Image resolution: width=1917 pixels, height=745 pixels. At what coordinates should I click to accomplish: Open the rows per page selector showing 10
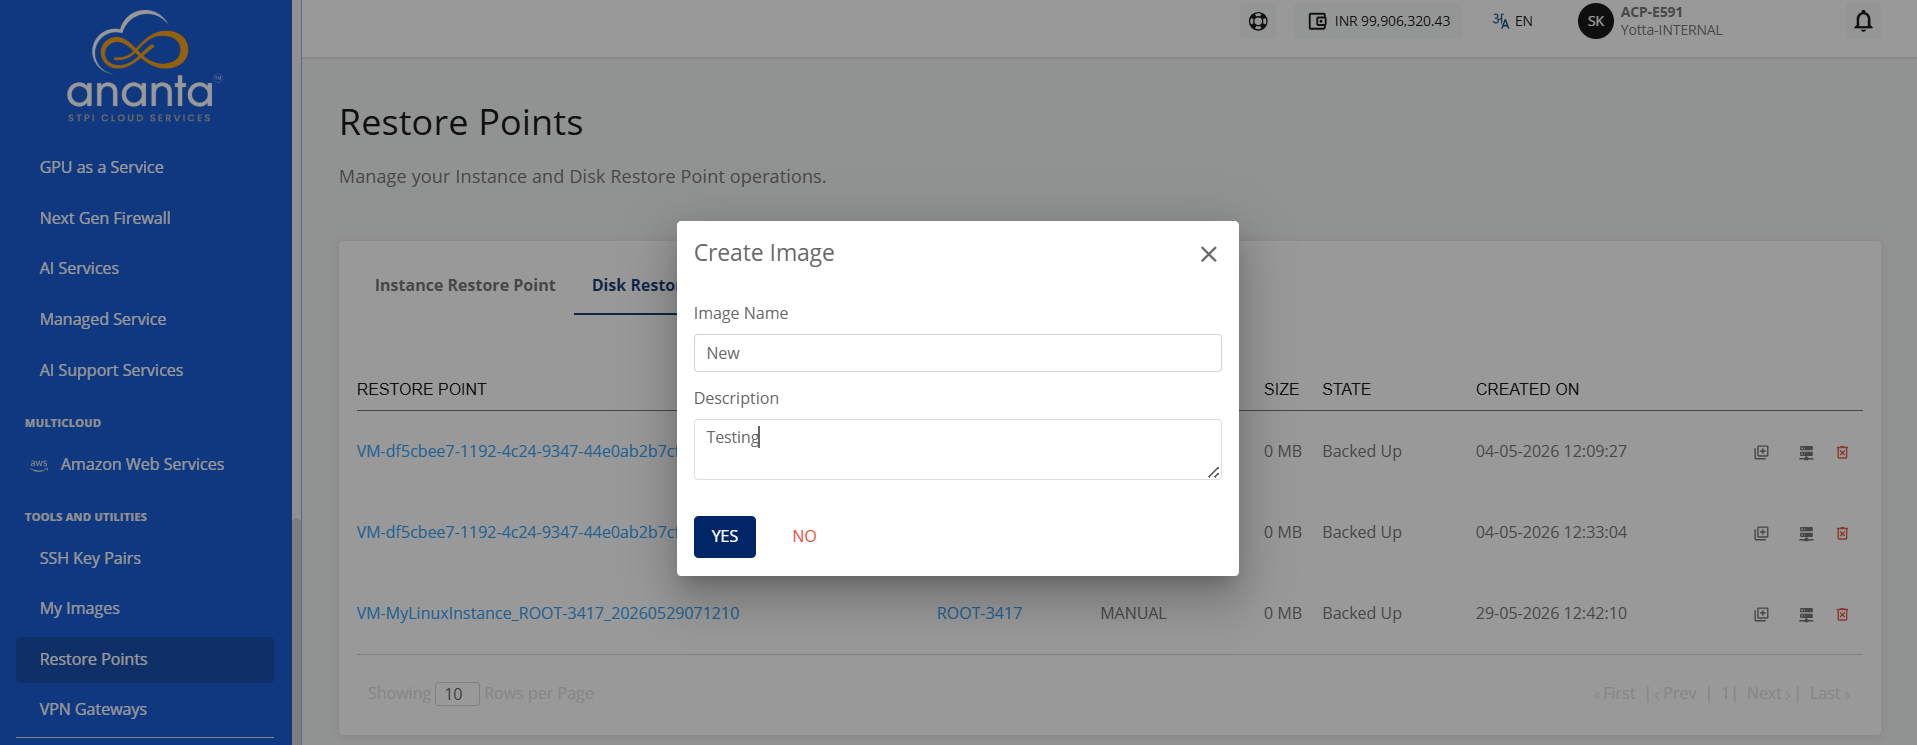[456, 694]
